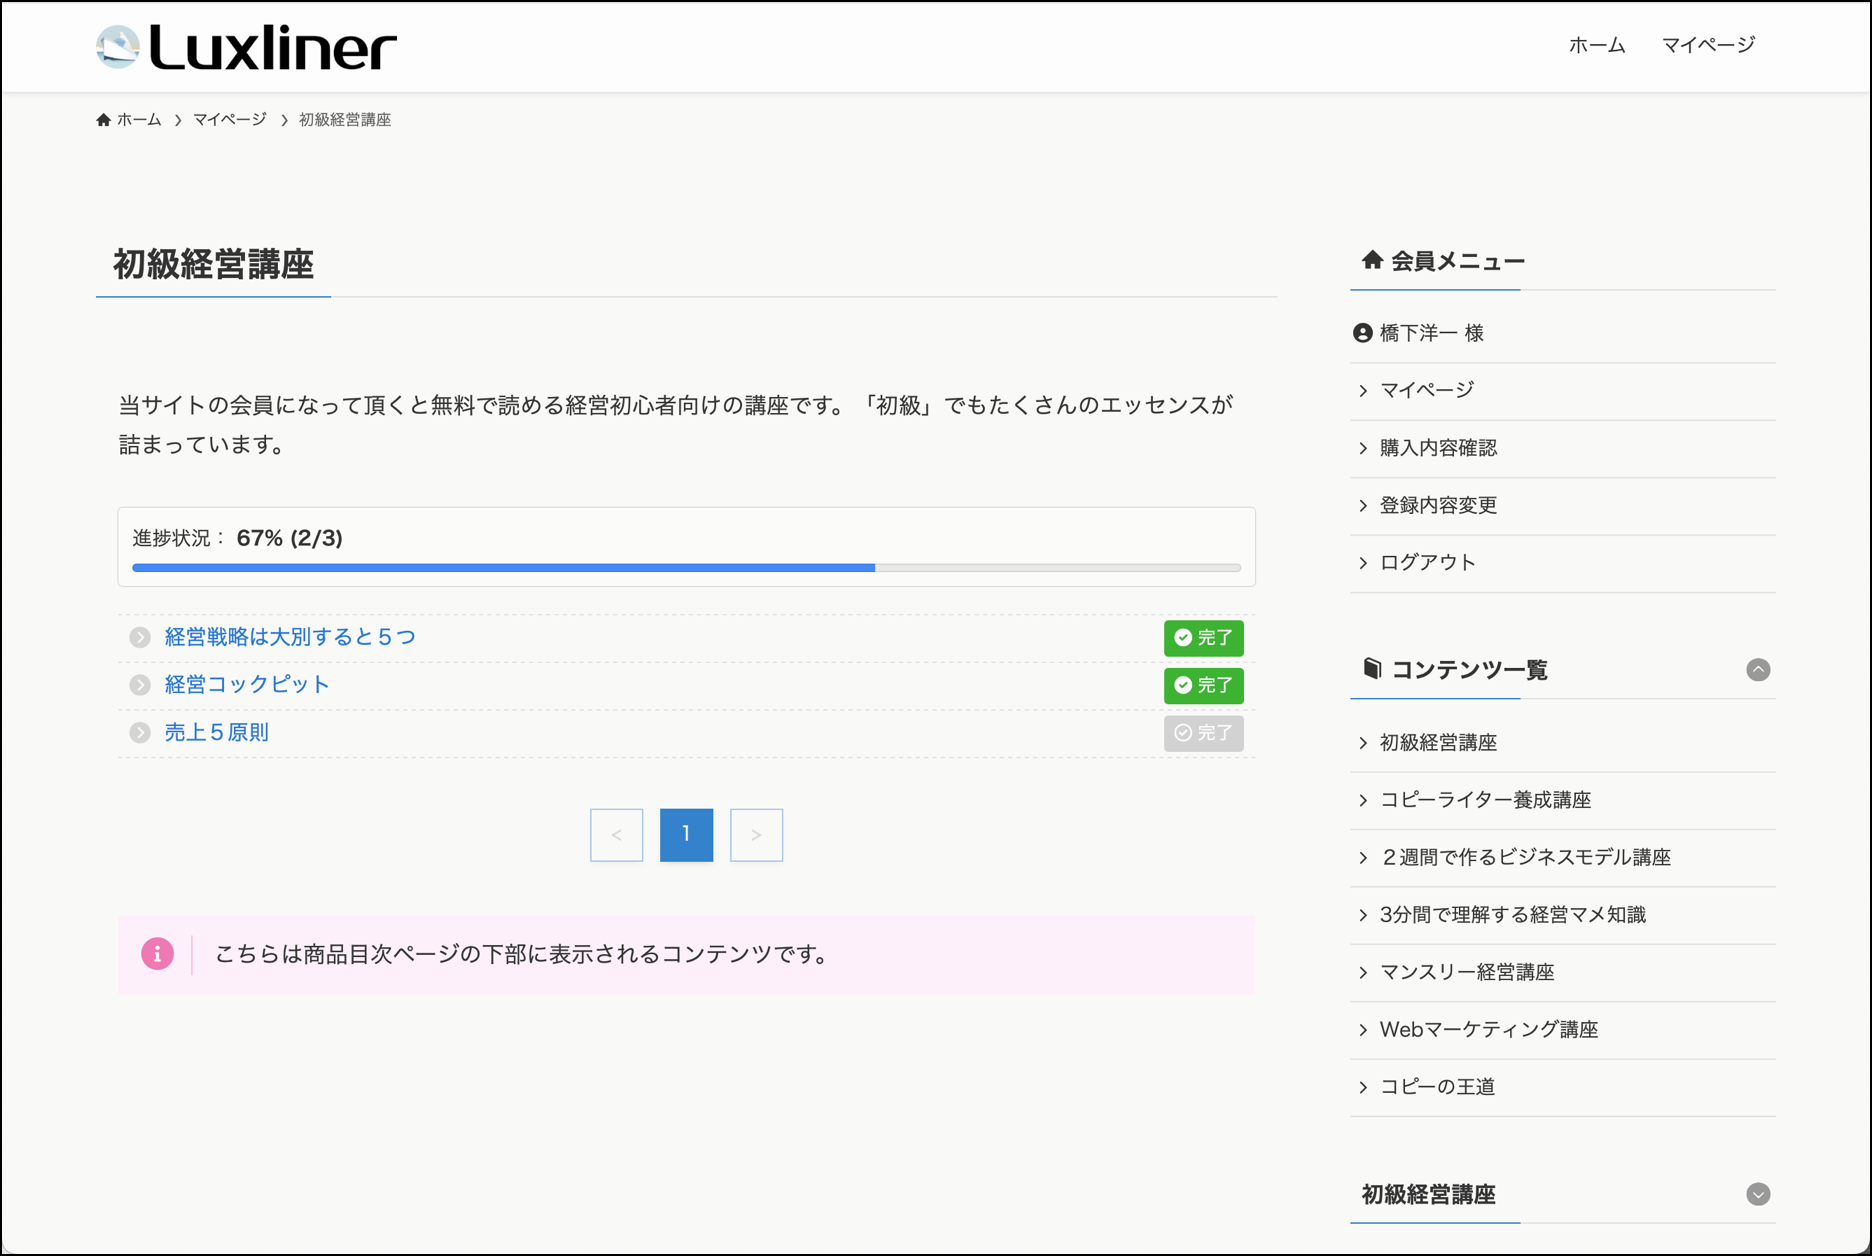
Task: Go to the next page of lessons
Action: pyautogui.click(x=756, y=835)
